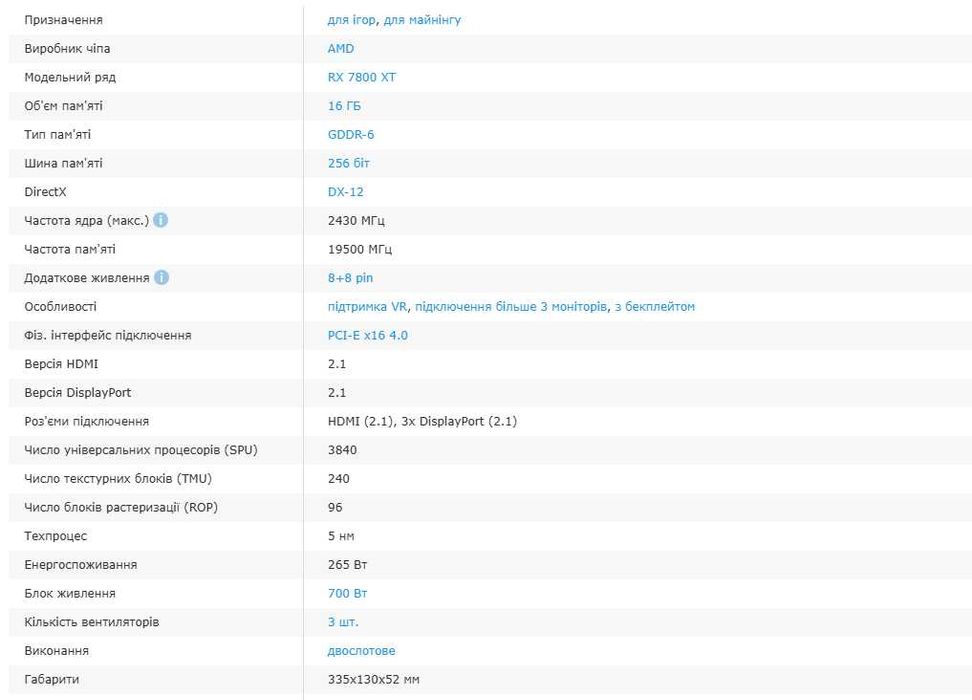Follow the 'підтримка VR' link

point(368,306)
